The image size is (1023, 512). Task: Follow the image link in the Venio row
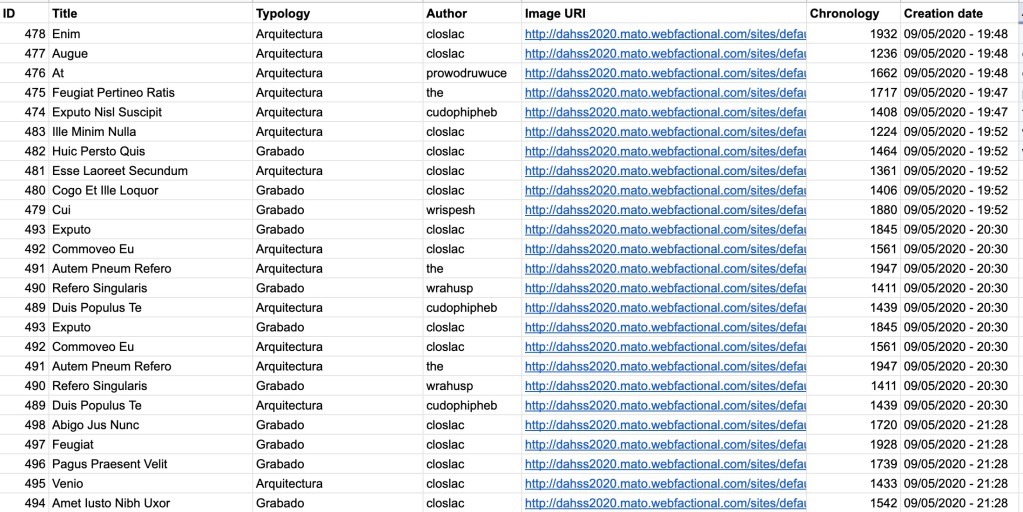[x=665, y=484]
